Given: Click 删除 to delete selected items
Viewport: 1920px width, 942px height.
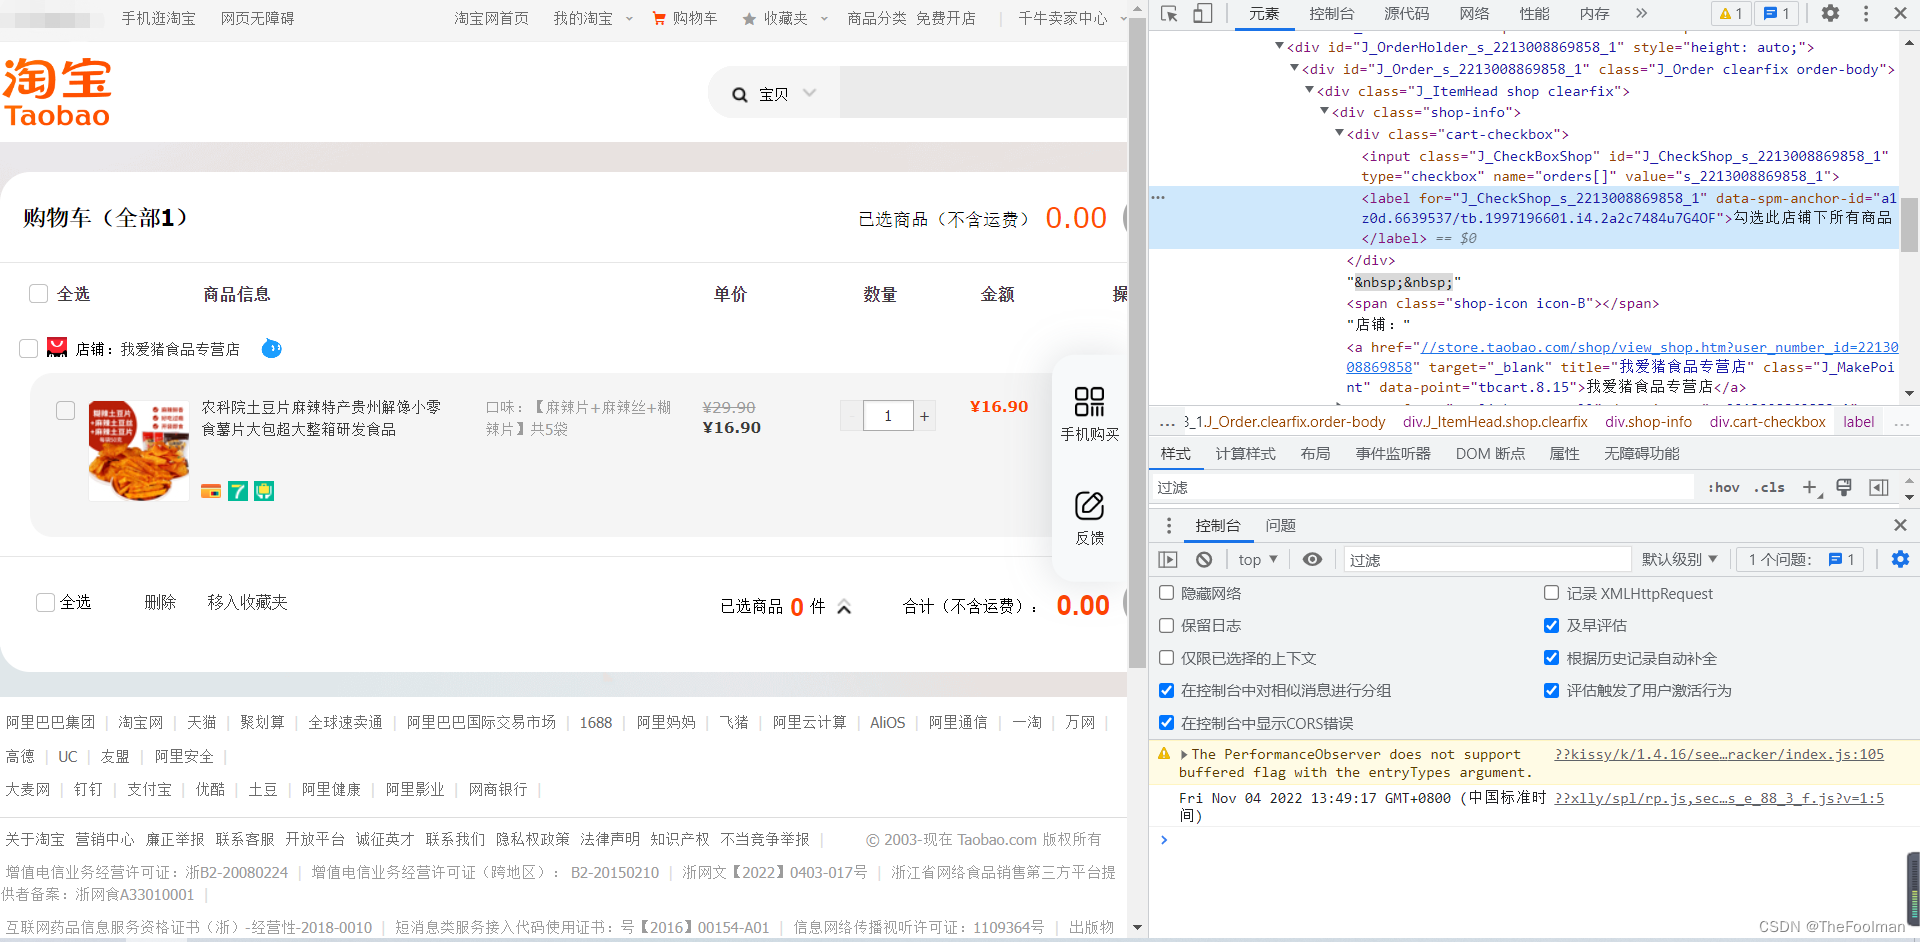Looking at the screenshot, I should tap(160, 602).
